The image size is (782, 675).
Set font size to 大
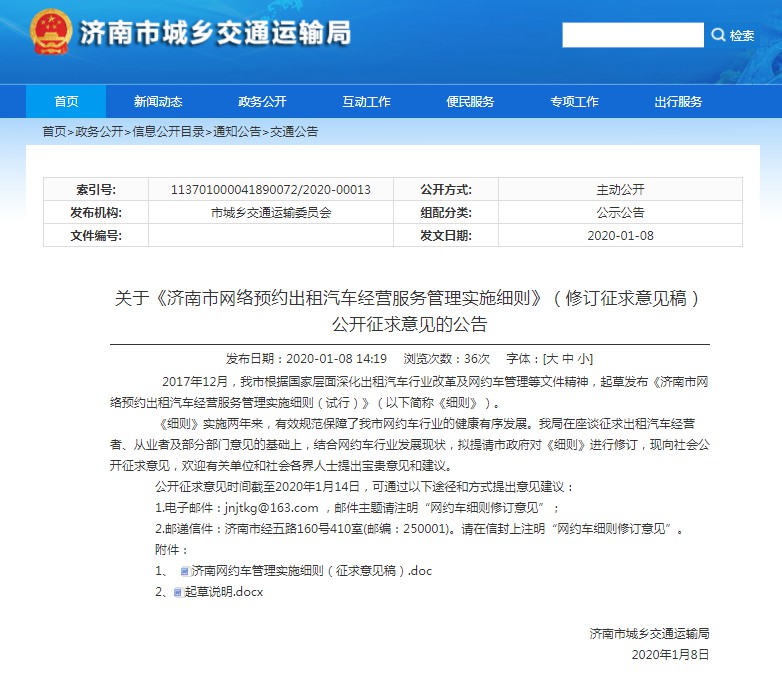[552, 359]
